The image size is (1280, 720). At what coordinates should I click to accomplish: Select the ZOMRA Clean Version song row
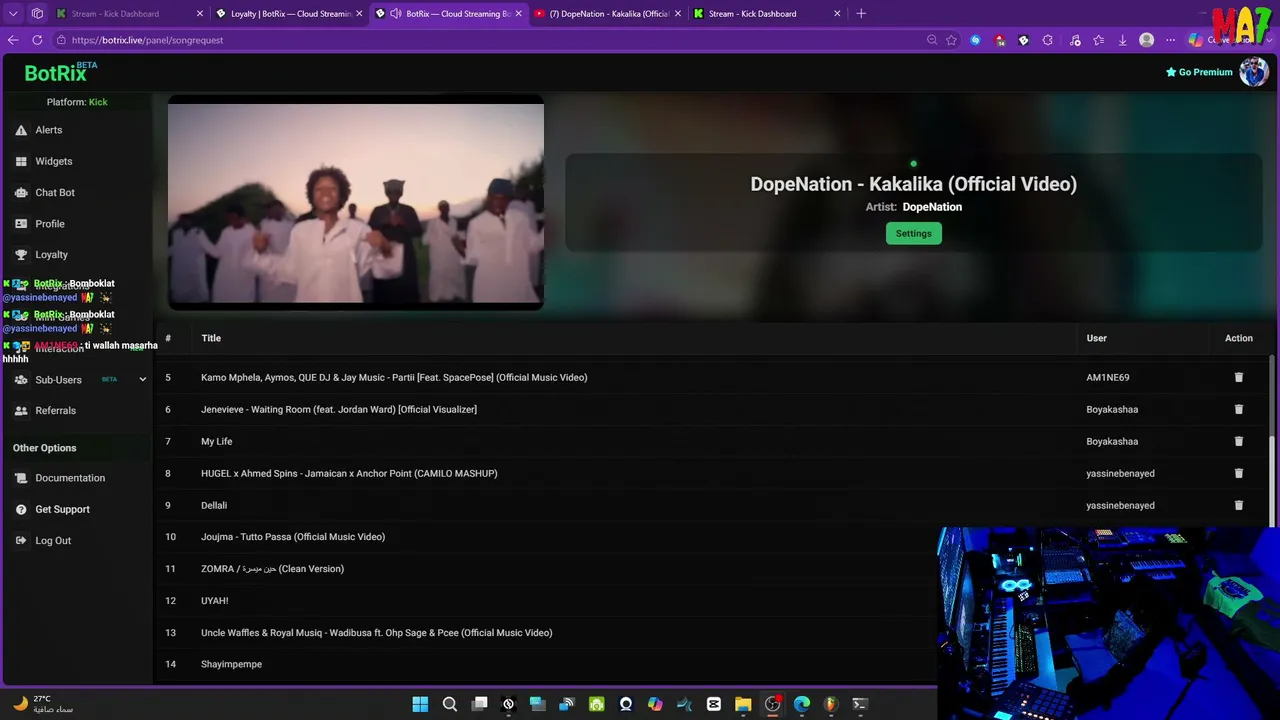(545, 569)
